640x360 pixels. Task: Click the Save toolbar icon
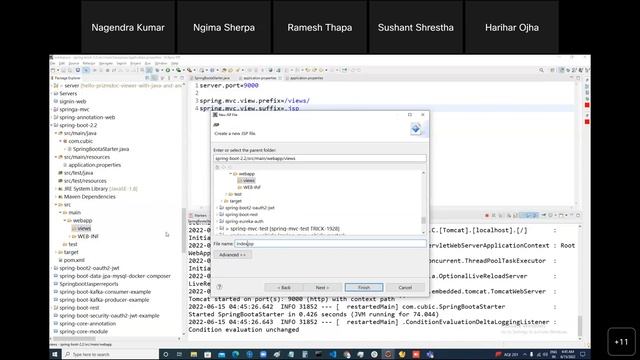coord(63,70)
